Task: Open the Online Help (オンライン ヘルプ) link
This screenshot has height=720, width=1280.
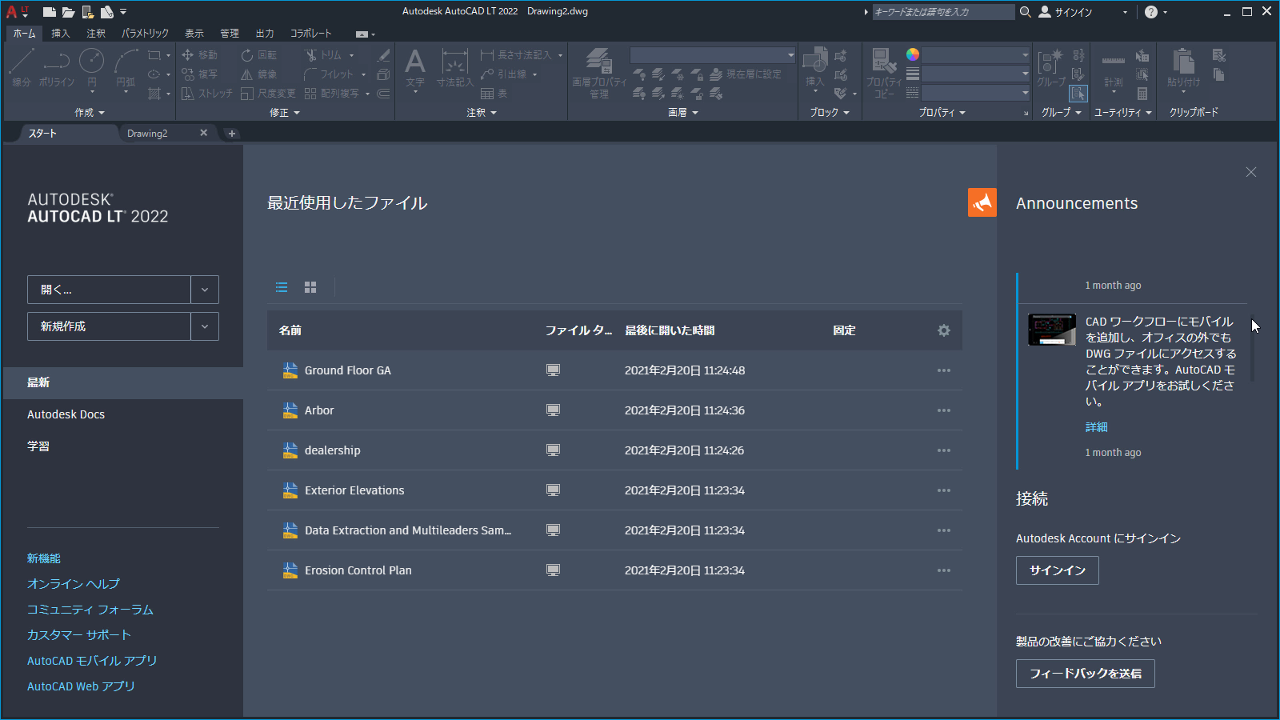Action: [73, 584]
